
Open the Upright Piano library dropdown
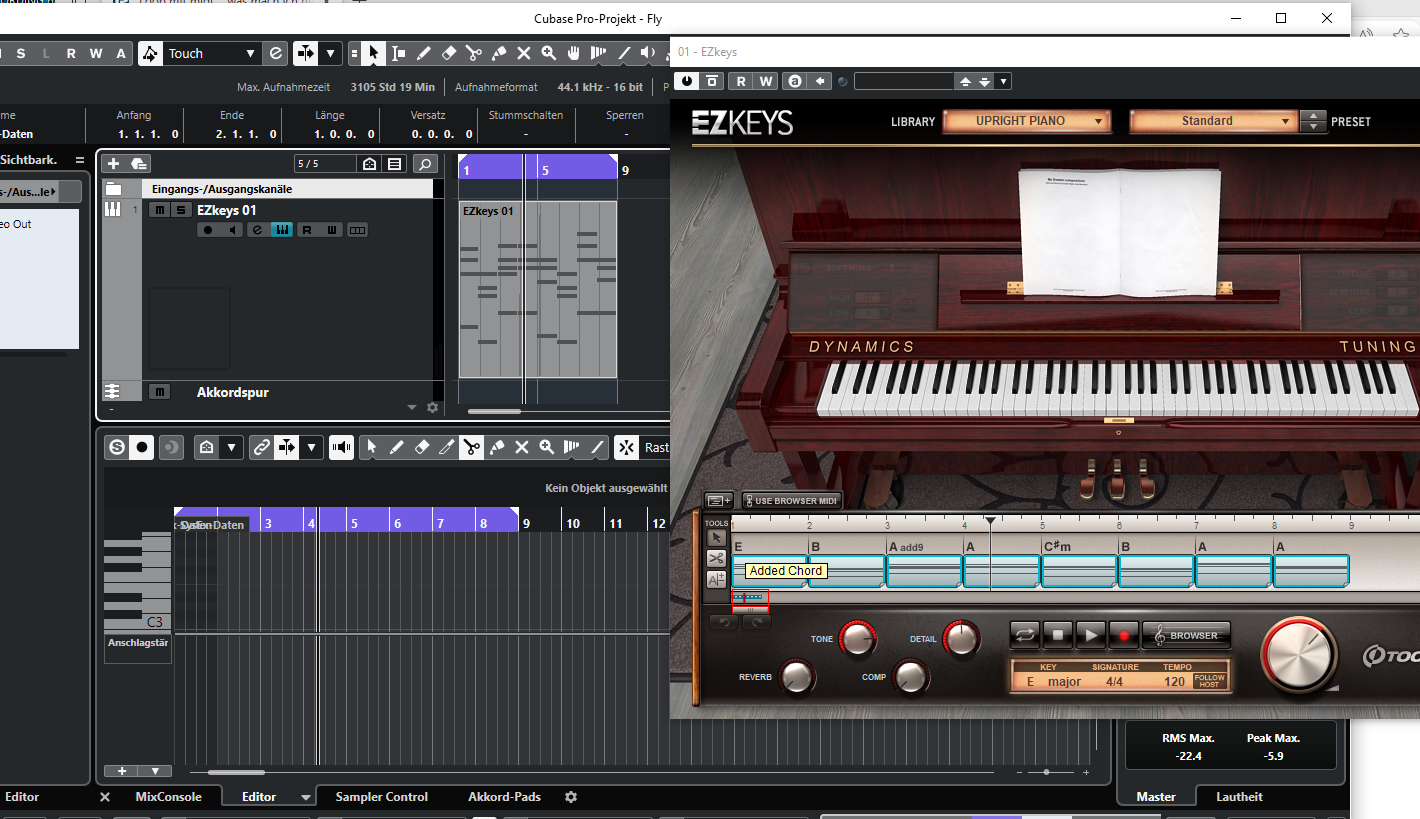click(1027, 121)
